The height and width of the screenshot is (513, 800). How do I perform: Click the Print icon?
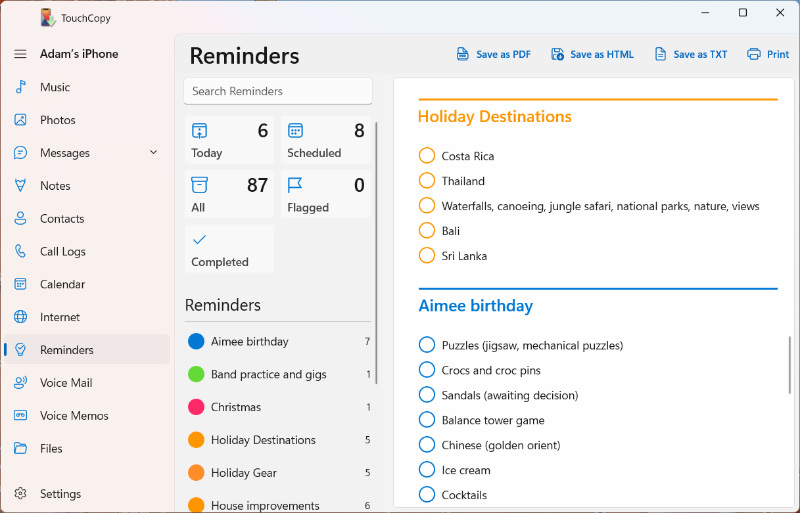754,54
